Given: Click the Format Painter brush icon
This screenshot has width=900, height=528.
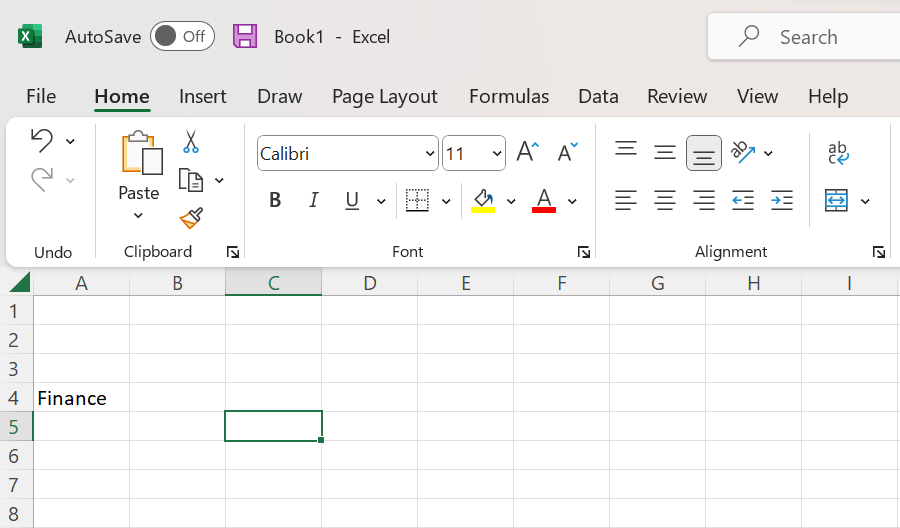Looking at the screenshot, I should coord(191,218).
